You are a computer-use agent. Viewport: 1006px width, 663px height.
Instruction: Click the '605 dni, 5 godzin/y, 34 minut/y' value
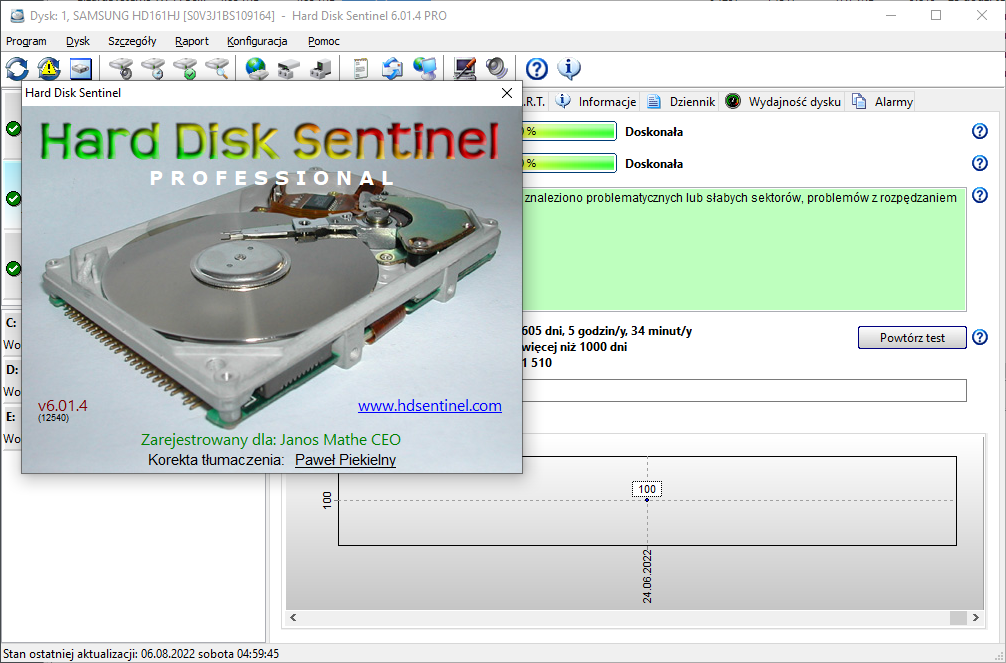click(607, 331)
